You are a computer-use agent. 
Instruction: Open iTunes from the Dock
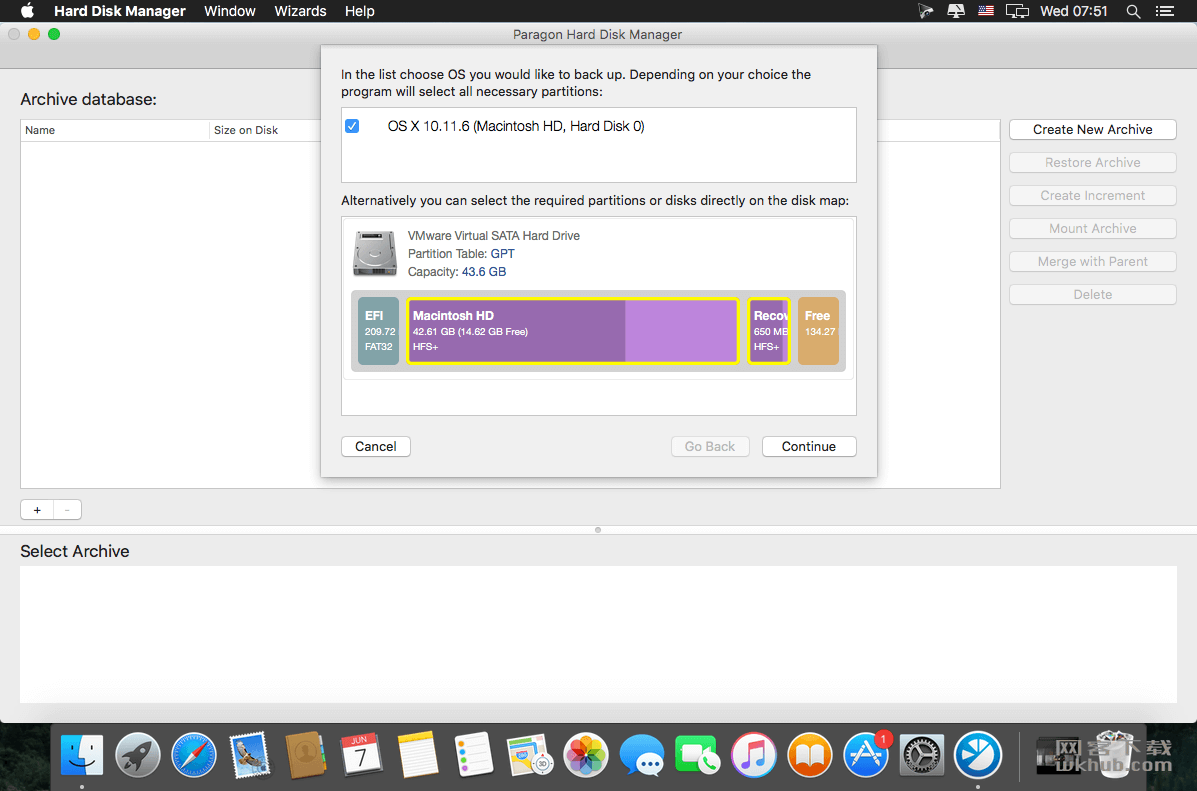(x=753, y=755)
